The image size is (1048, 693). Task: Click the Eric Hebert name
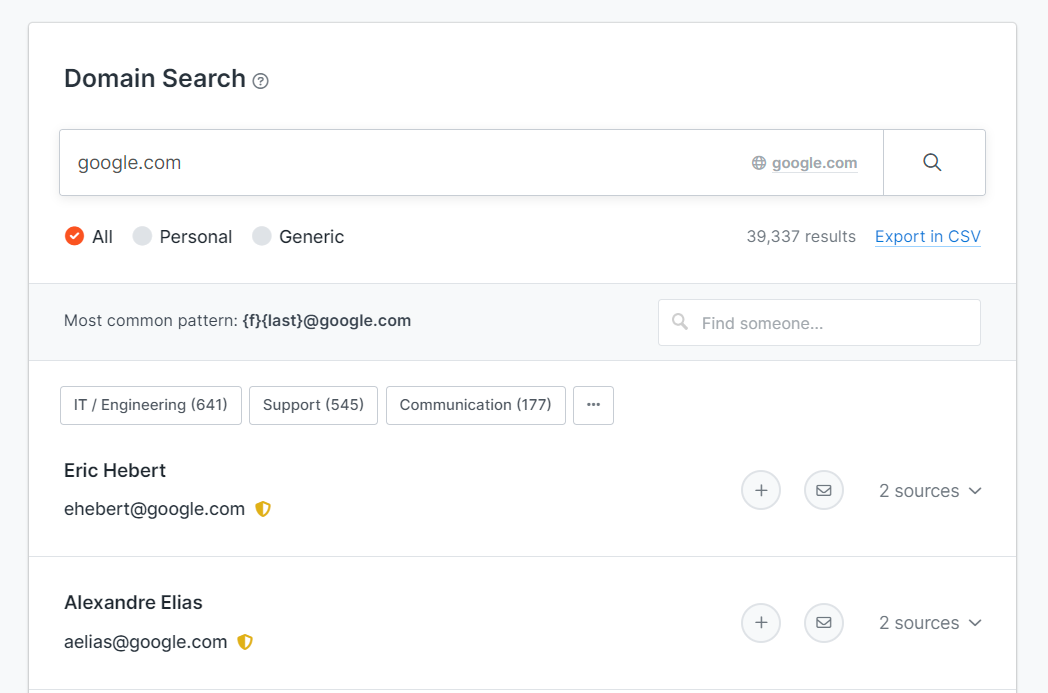(115, 470)
